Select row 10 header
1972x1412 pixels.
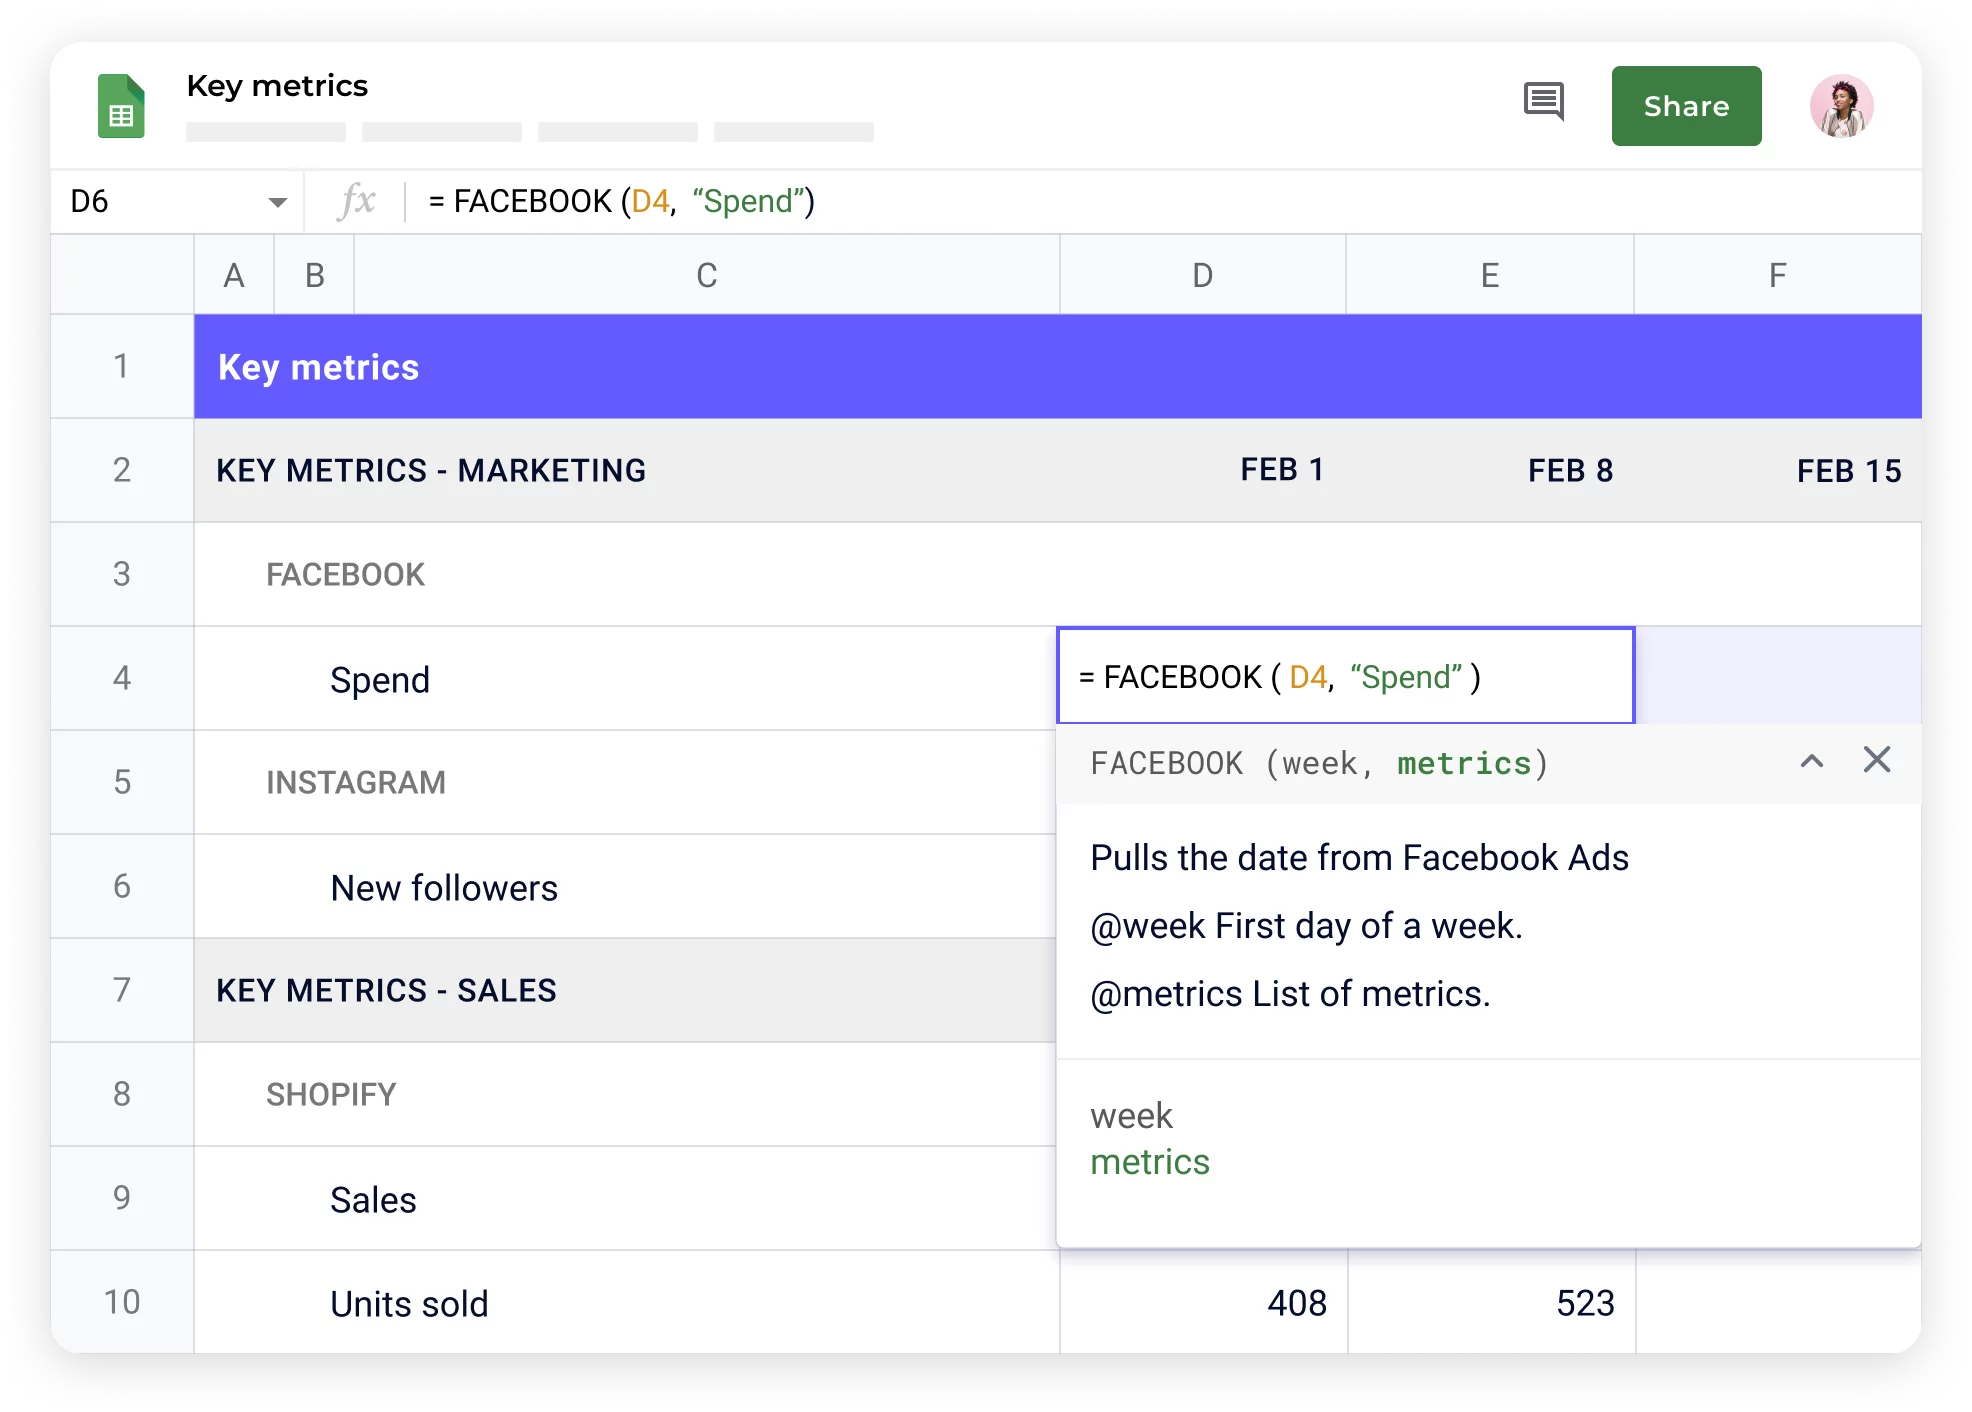pyautogui.click(x=122, y=1302)
